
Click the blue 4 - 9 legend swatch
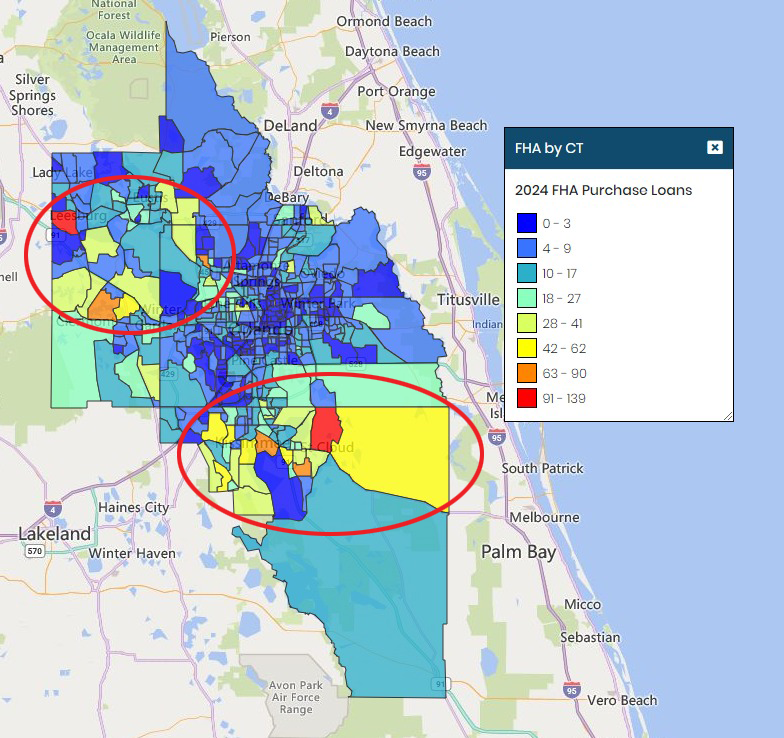pos(526,248)
